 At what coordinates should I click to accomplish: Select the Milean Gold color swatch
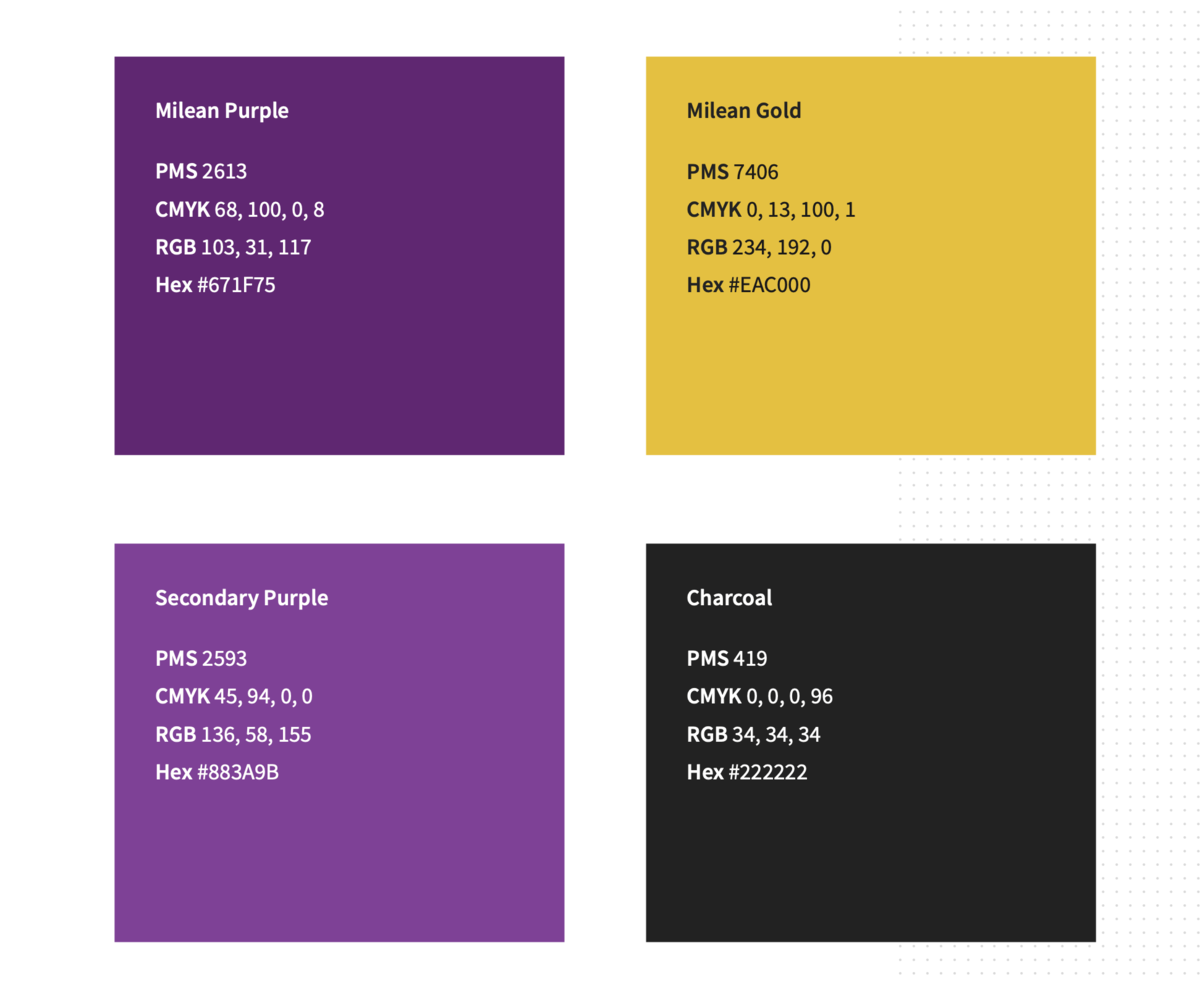[x=870, y=370]
